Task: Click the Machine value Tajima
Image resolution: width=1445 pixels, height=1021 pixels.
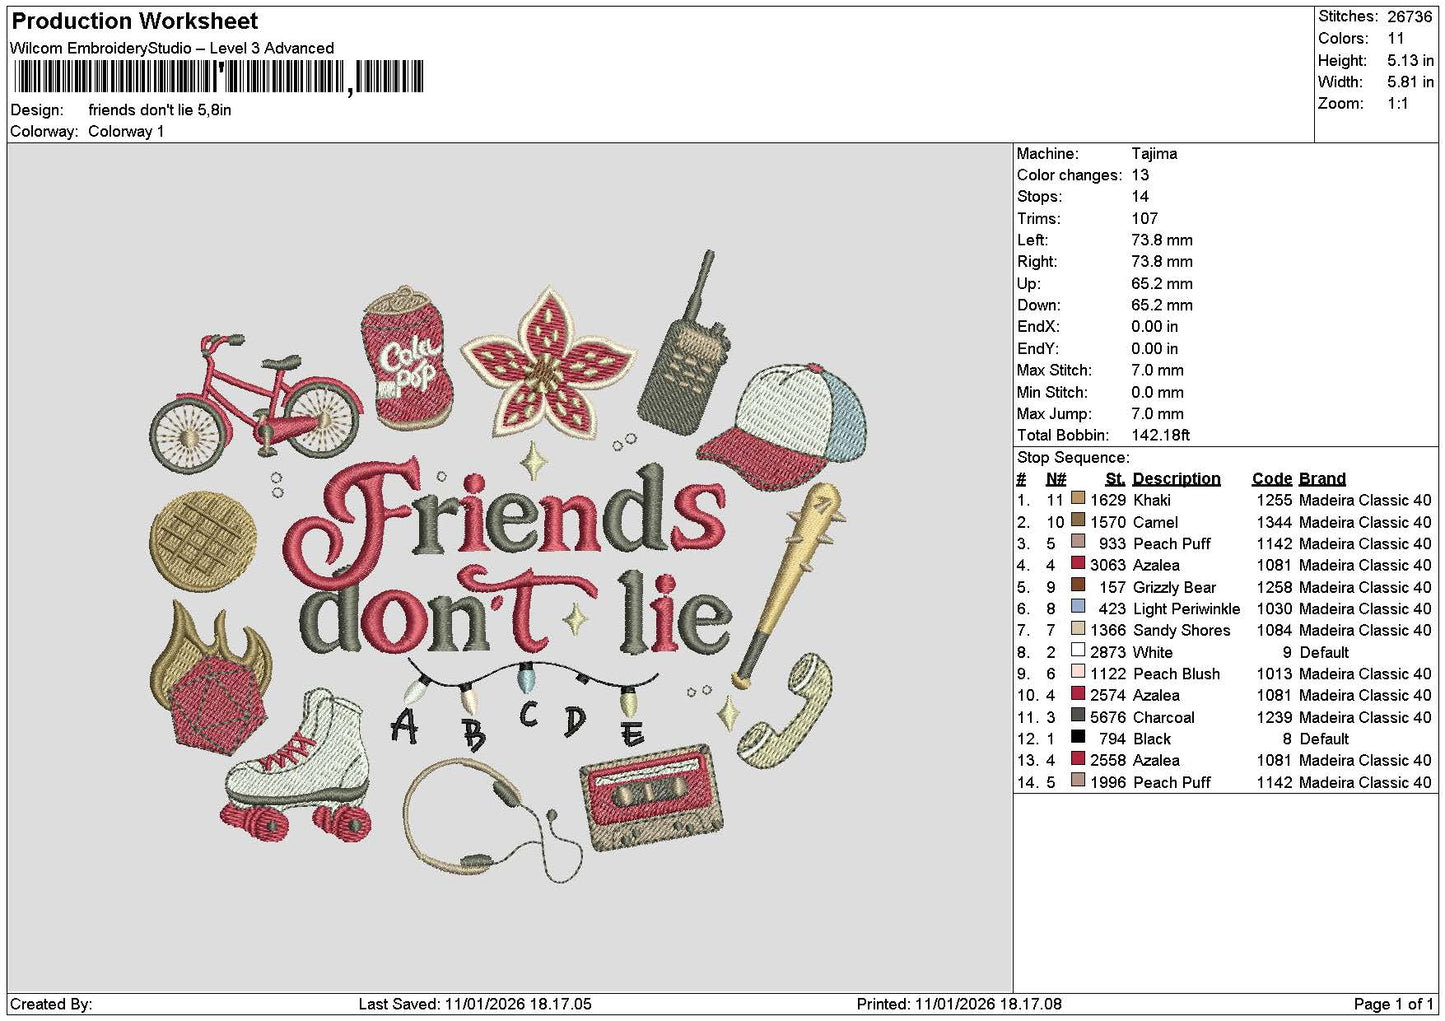Action: point(1154,153)
